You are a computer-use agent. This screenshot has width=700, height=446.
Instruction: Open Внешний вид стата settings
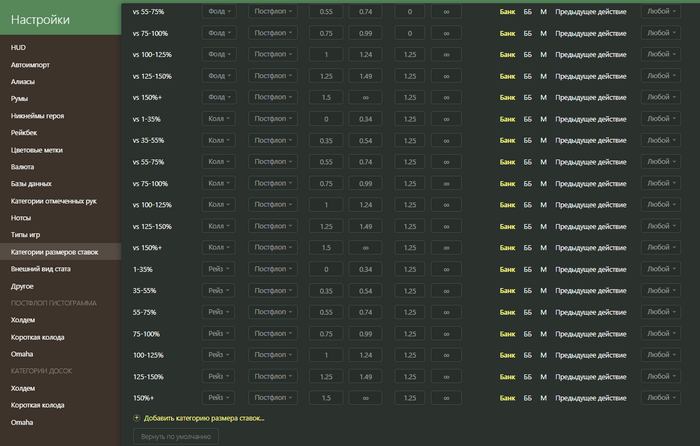tap(41, 269)
